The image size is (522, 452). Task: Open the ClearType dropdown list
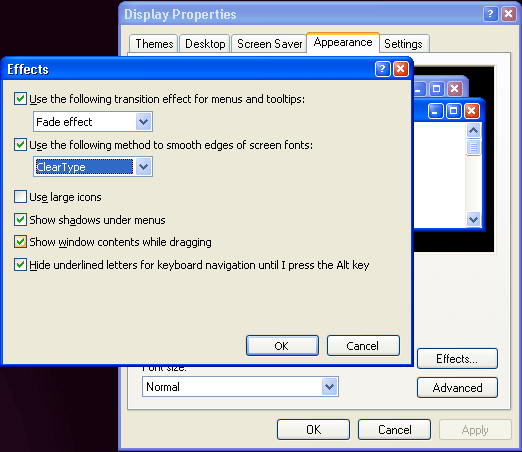click(x=144, y=167)
